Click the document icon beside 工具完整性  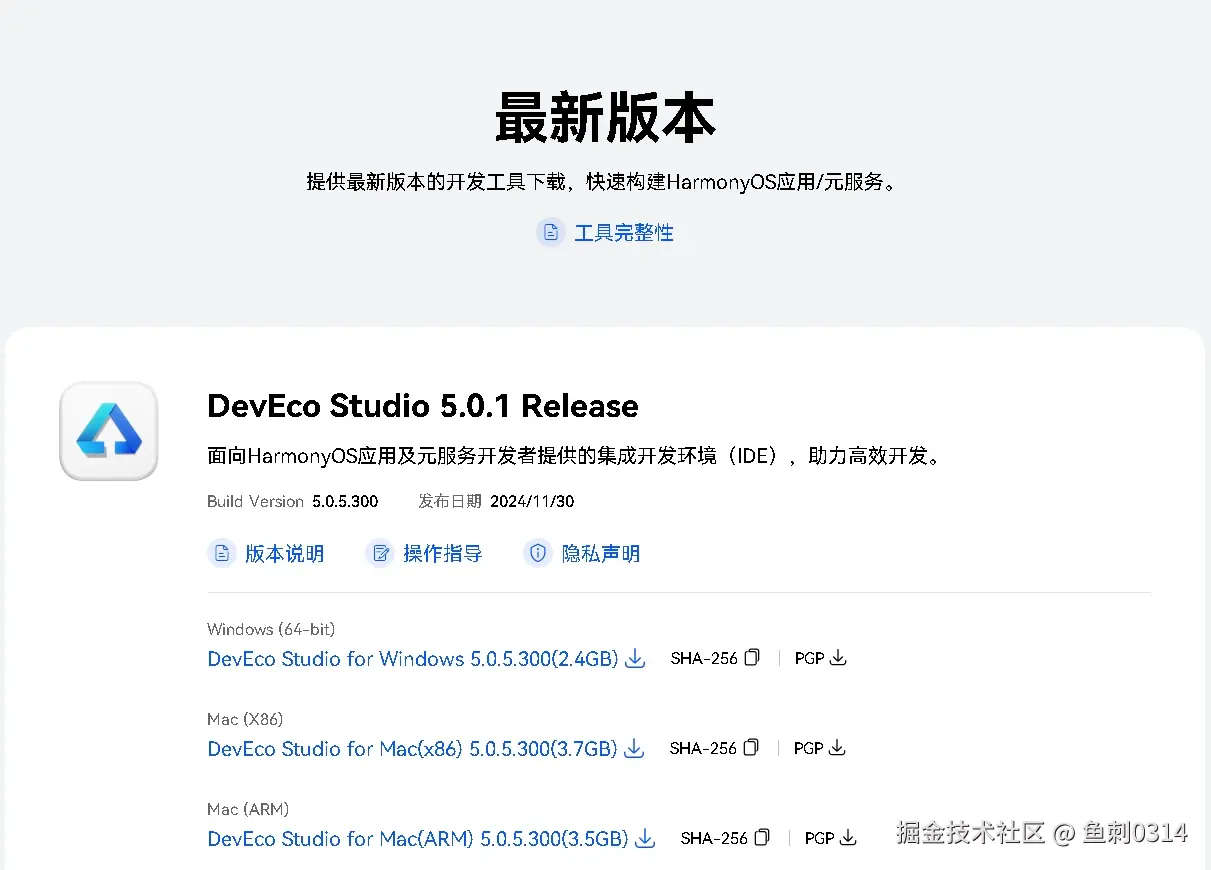[550, 233]
